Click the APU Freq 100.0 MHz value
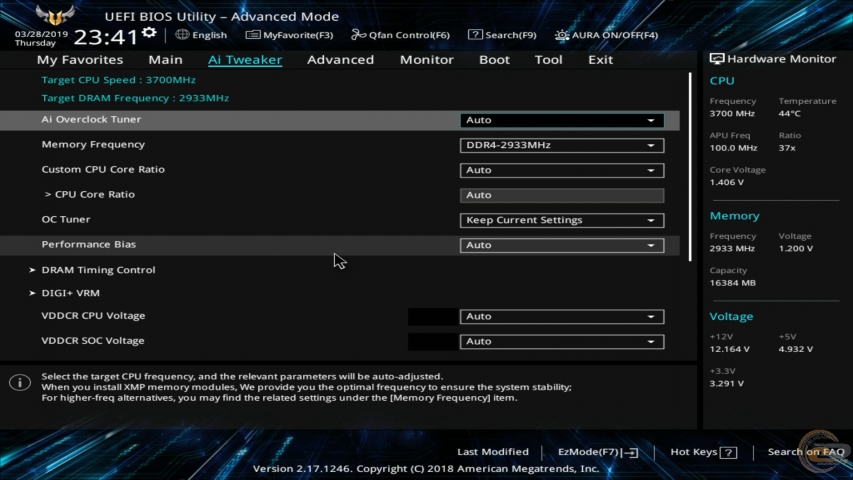The height and width of the screenshot is (480, 853). (733, 148)
